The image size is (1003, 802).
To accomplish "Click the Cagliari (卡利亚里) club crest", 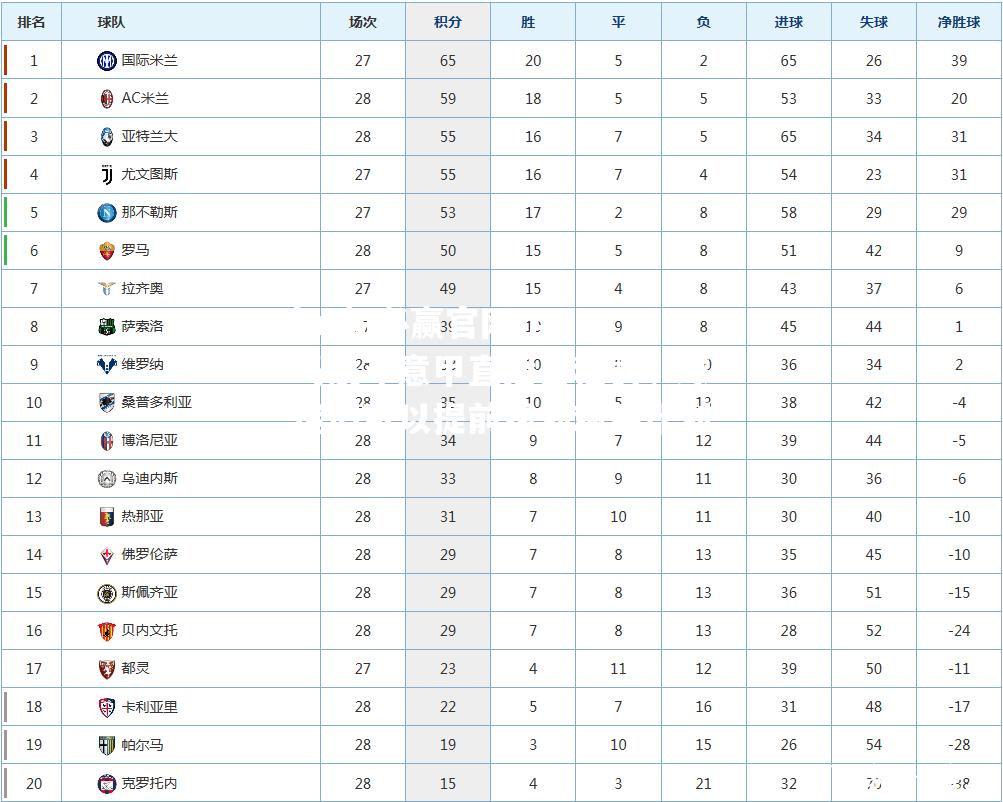I will (x=107, y=707).
